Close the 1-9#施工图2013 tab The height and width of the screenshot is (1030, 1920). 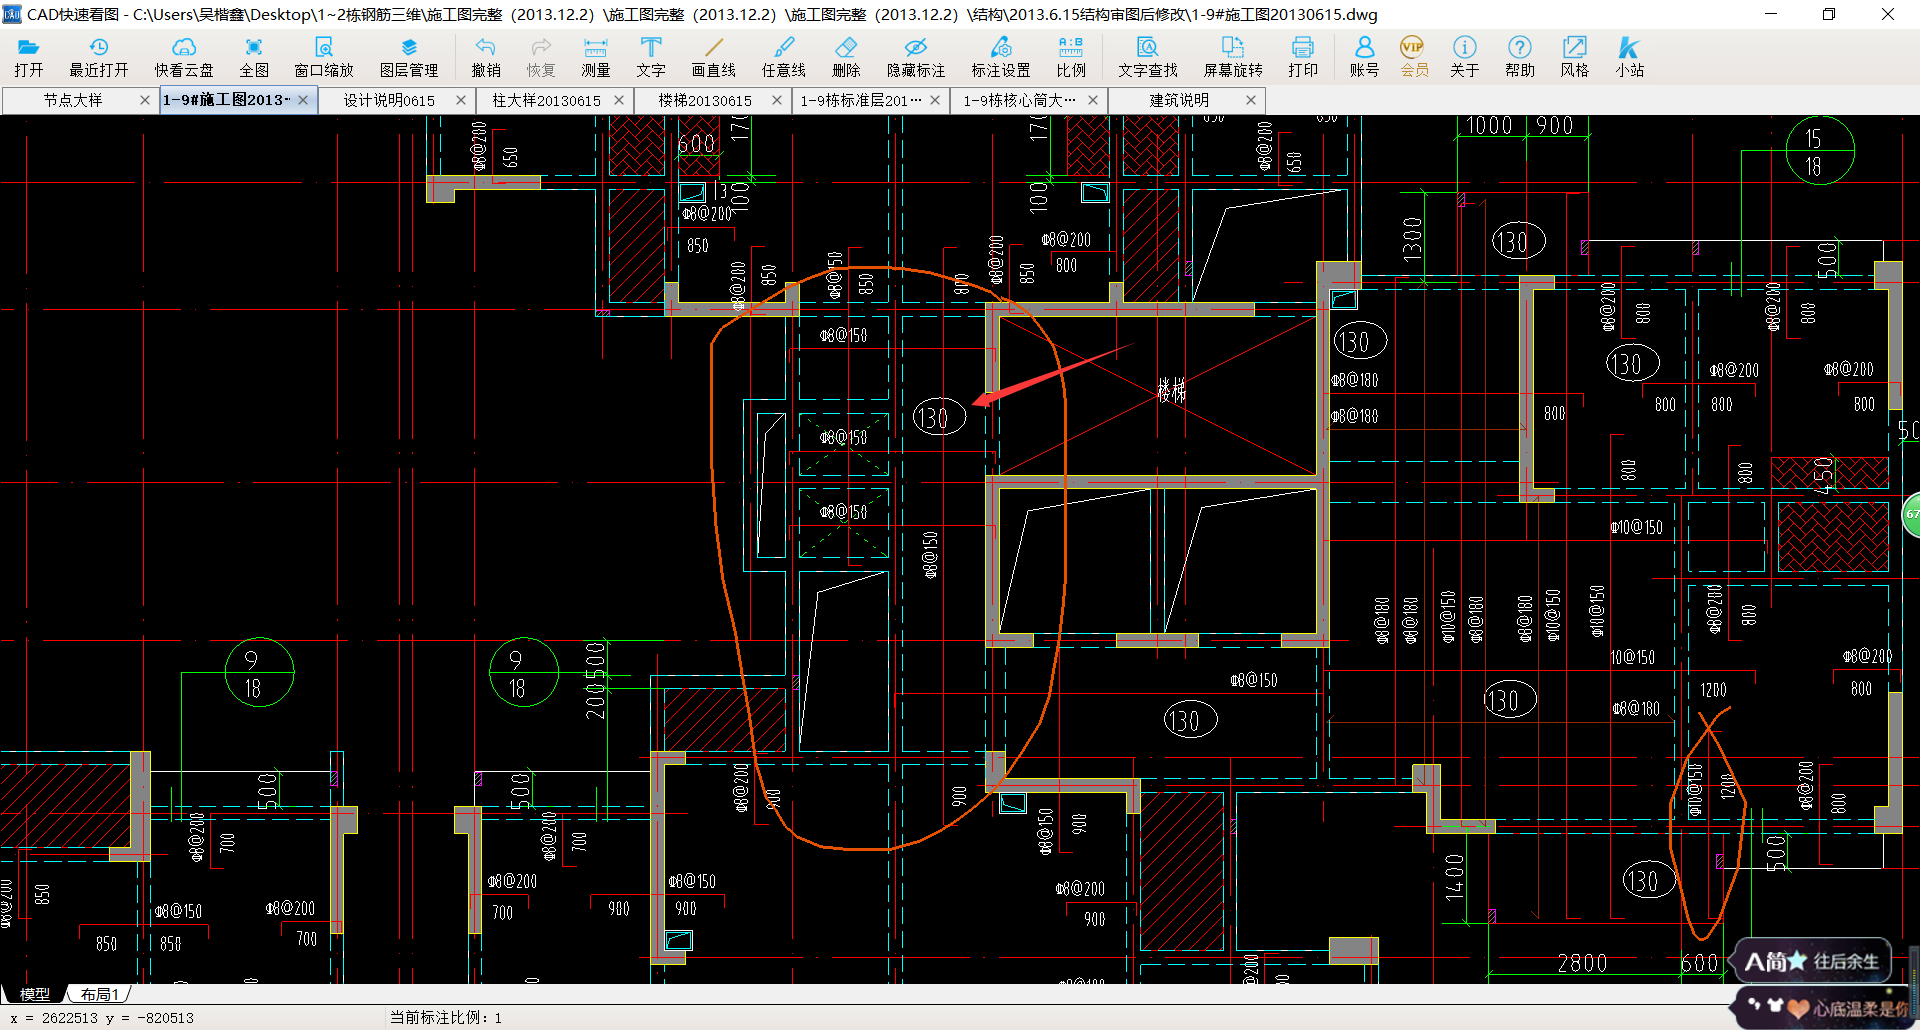[303, 100]
